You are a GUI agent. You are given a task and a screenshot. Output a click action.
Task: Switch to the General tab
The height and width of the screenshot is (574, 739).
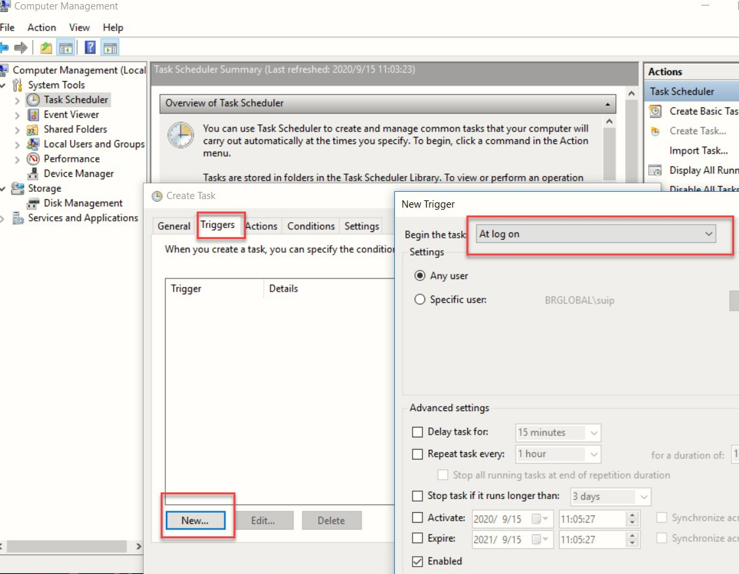click(174, 226)
